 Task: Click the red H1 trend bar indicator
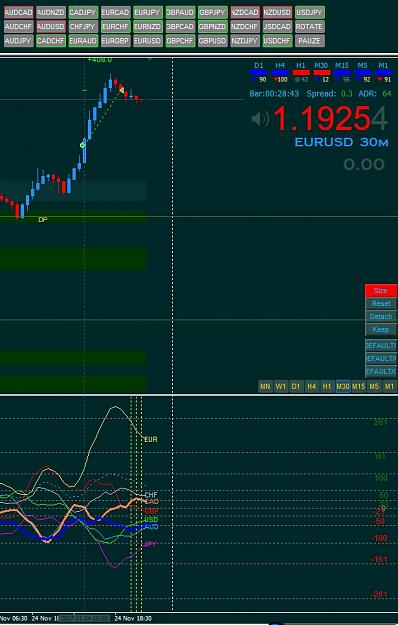(x=301, y=73)
